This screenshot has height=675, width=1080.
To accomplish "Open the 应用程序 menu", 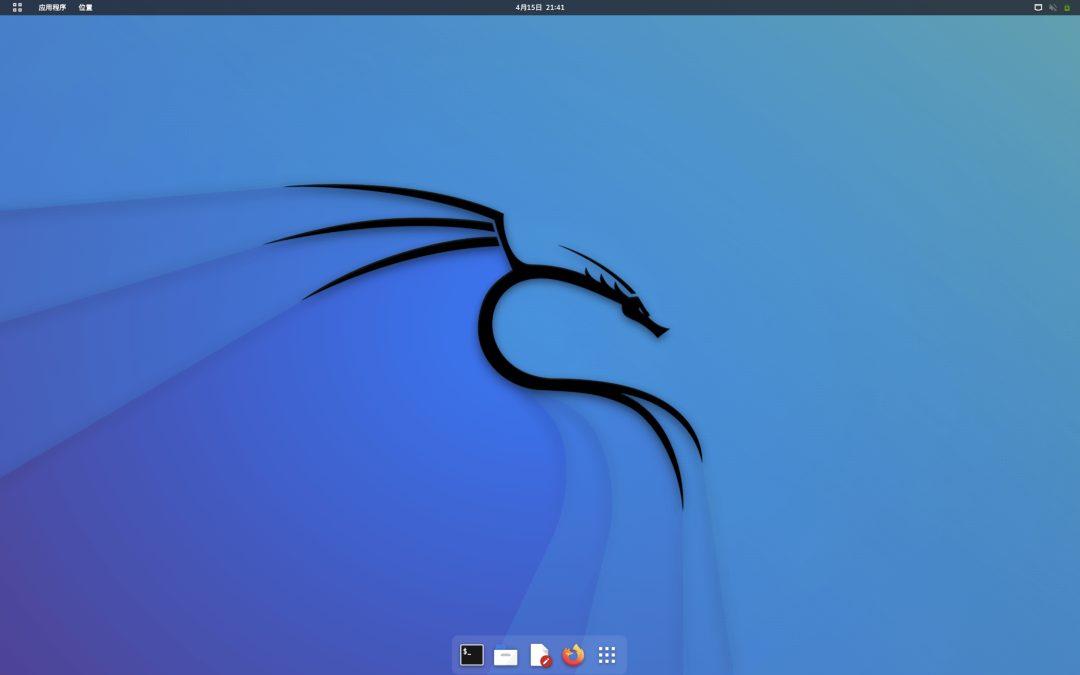I will point(52,8).
